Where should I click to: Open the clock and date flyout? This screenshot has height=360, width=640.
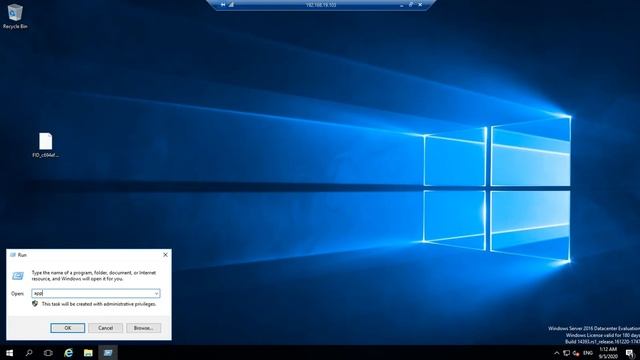pos(608,353)
